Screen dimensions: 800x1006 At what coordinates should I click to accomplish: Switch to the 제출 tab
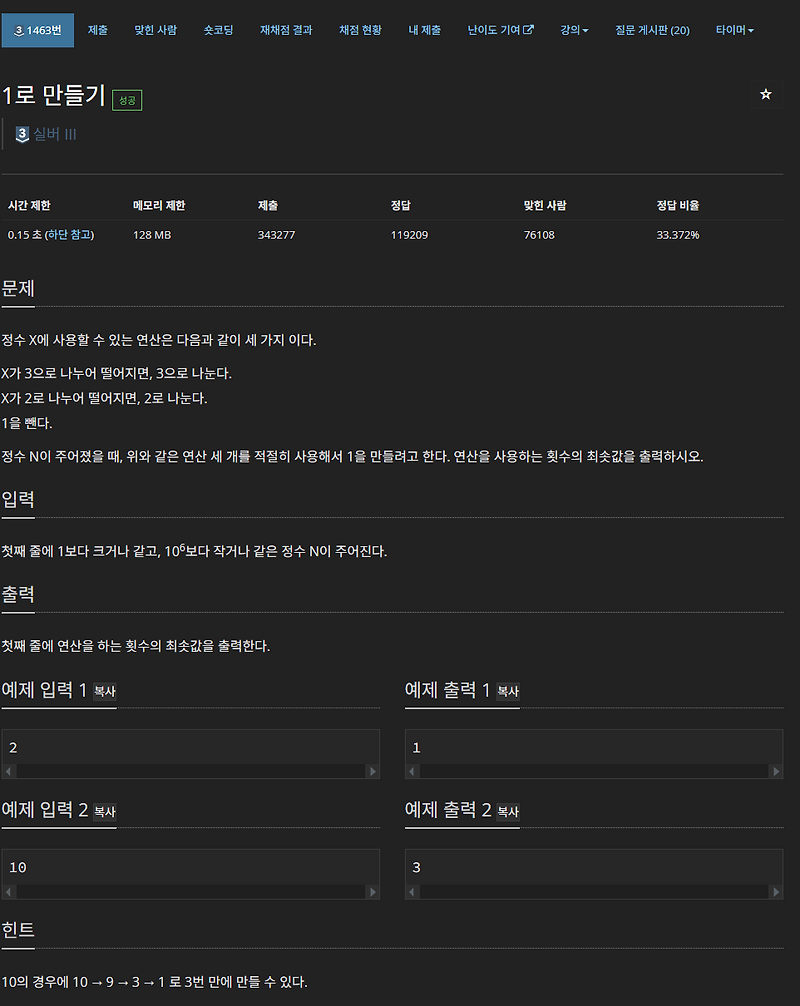point(98,30)
